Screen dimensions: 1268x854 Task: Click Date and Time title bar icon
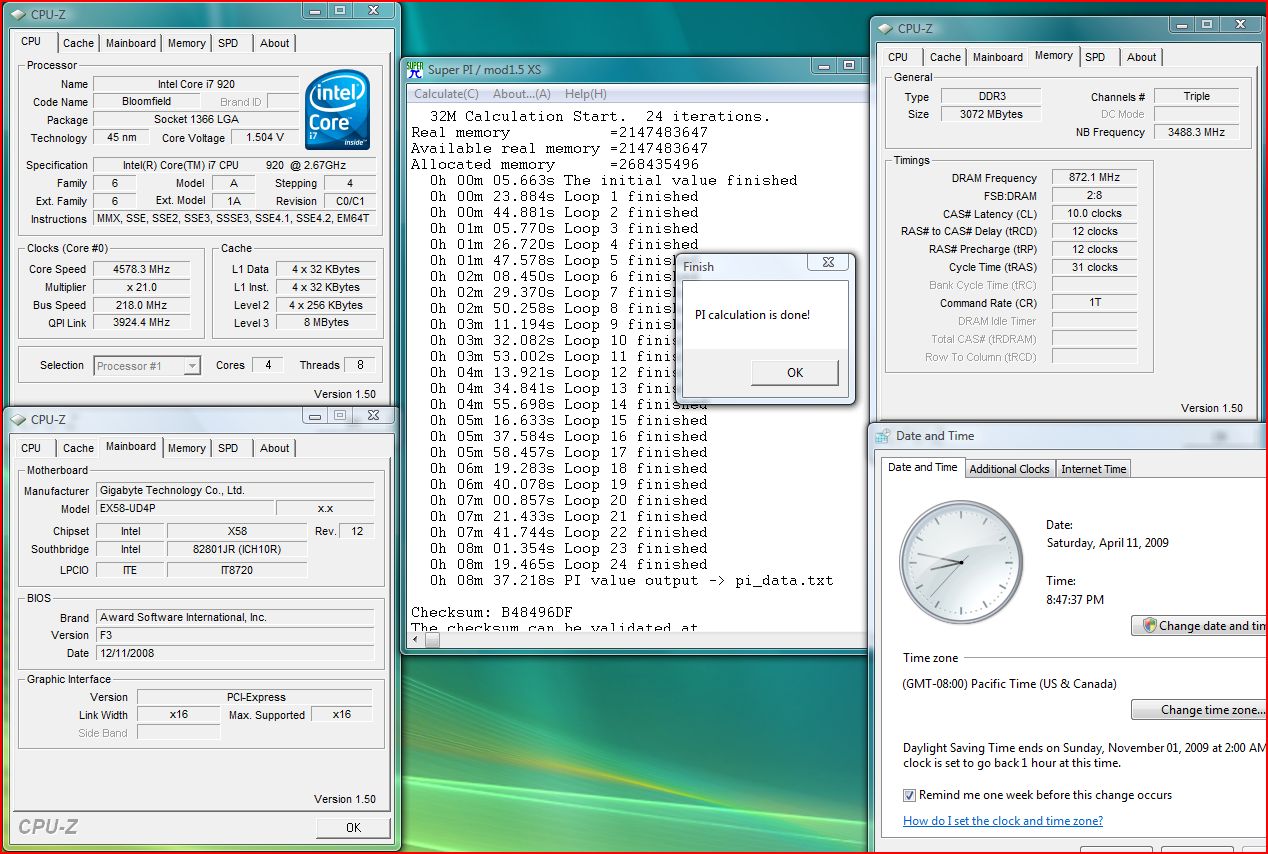[x=882, y=436]
